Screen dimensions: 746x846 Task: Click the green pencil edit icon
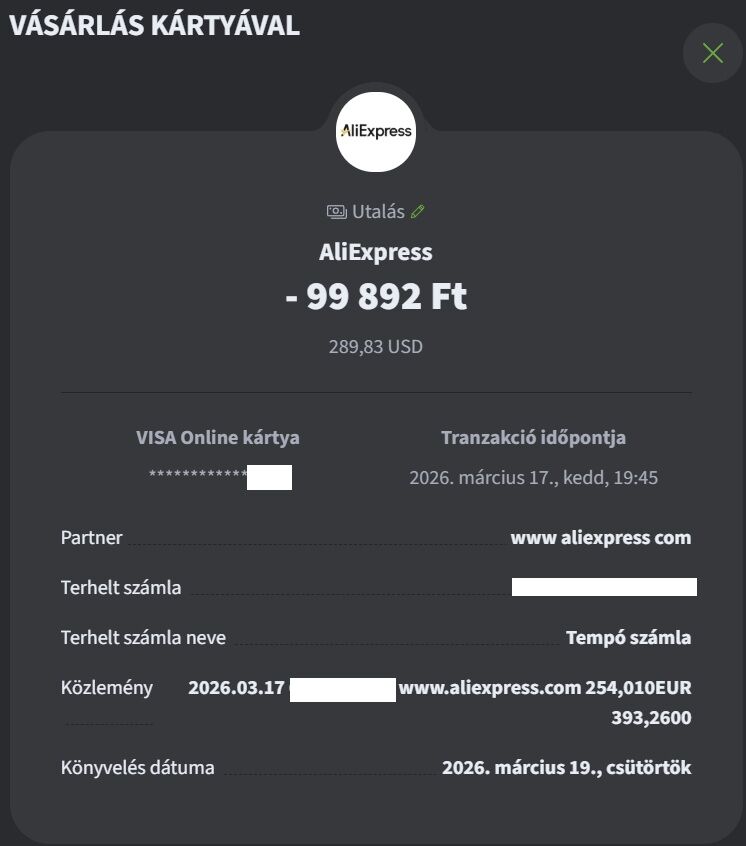click(x=418, y=211)
